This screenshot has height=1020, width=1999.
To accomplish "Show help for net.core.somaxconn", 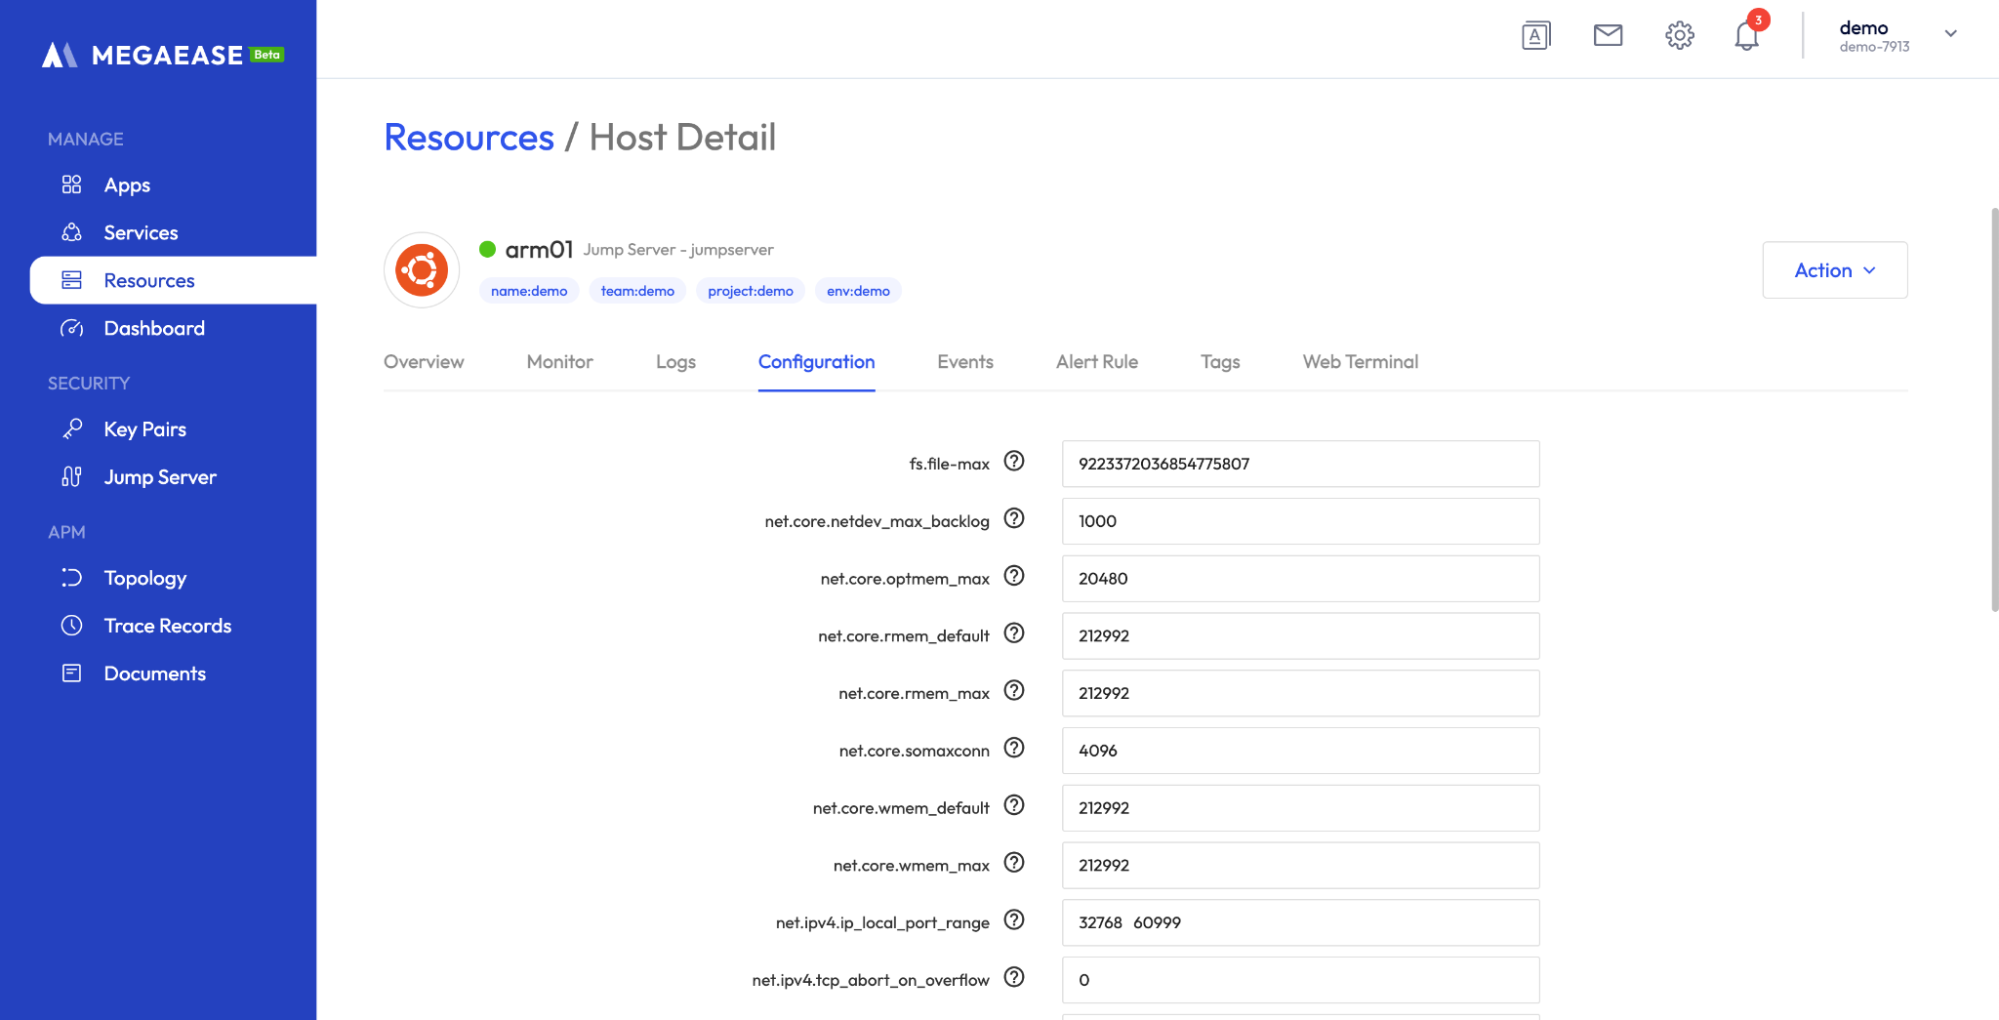I will pos(1014,748).
